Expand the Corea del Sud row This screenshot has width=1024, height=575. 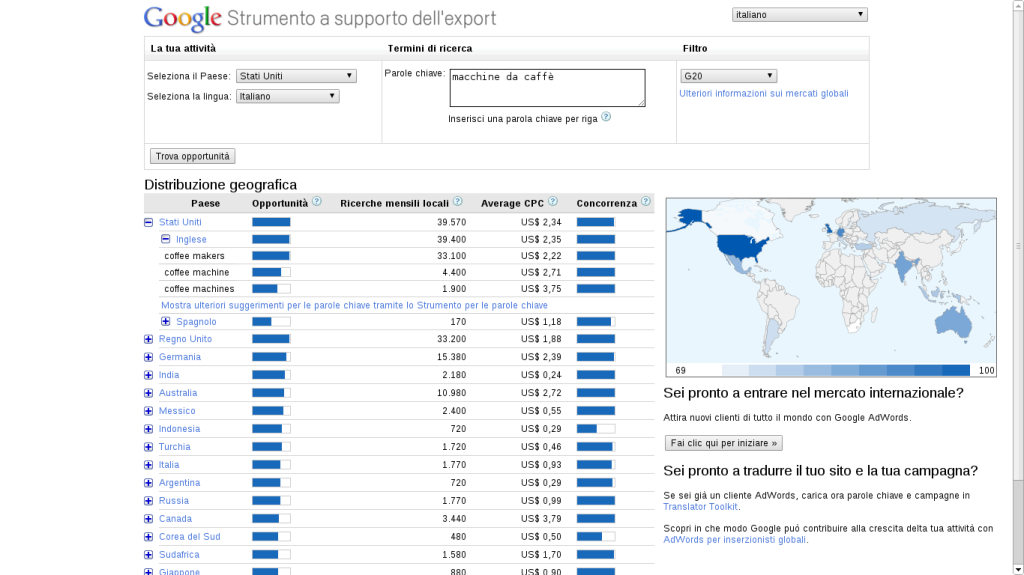148,537
